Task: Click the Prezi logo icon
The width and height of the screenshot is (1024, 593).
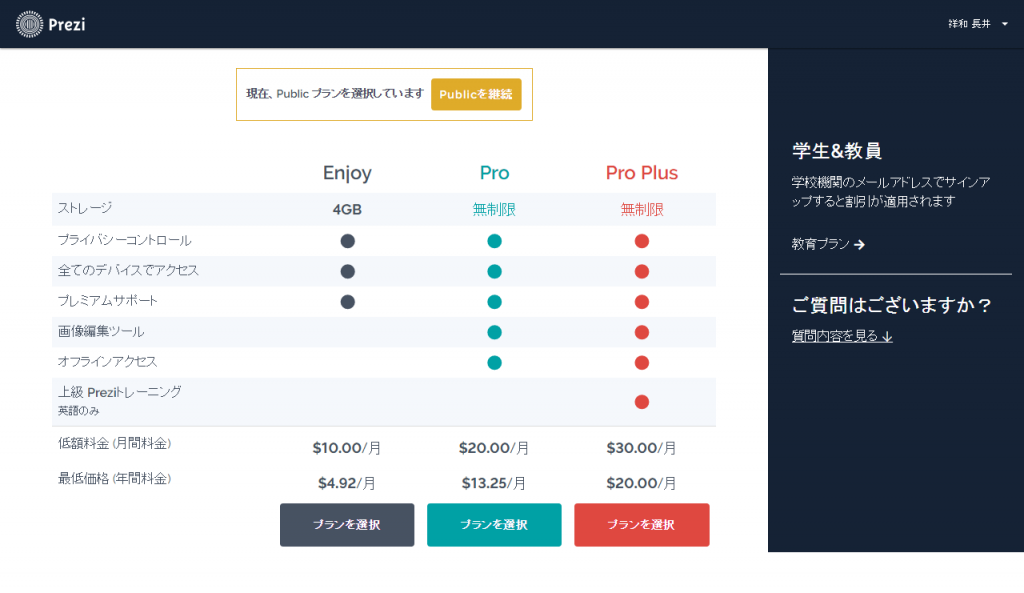Action: pos(29,24)
